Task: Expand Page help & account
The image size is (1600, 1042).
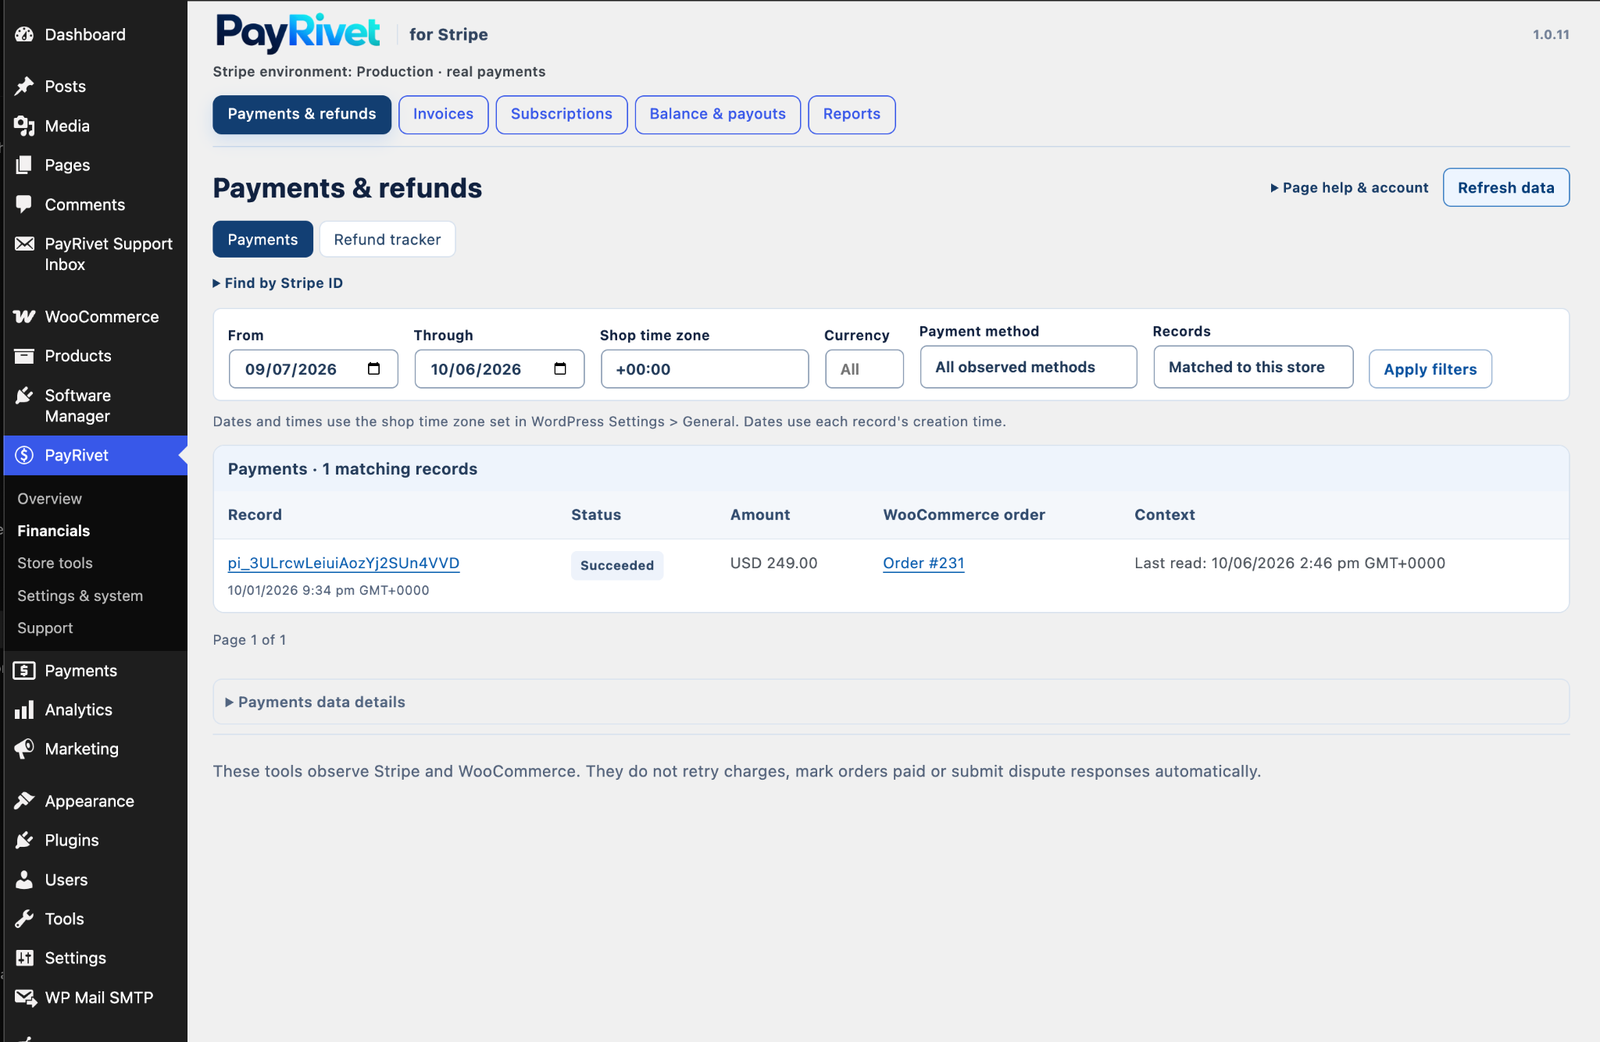Action: (x=1349, y=188)
